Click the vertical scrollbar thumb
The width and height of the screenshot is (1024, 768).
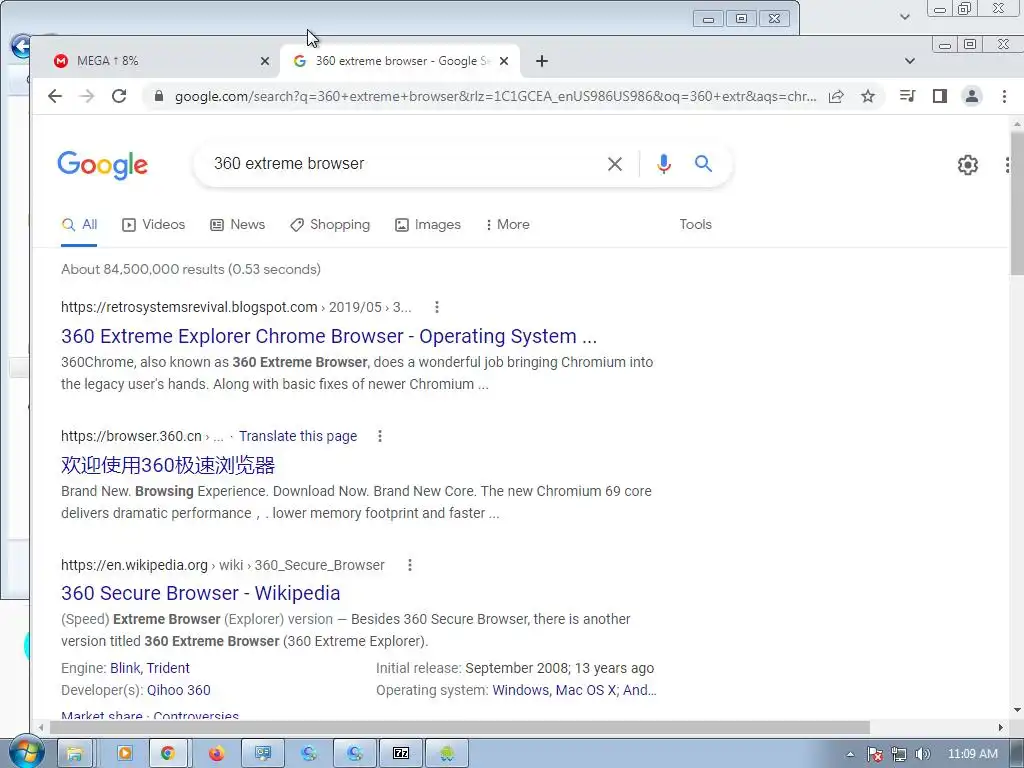(x=1017, y=202)
